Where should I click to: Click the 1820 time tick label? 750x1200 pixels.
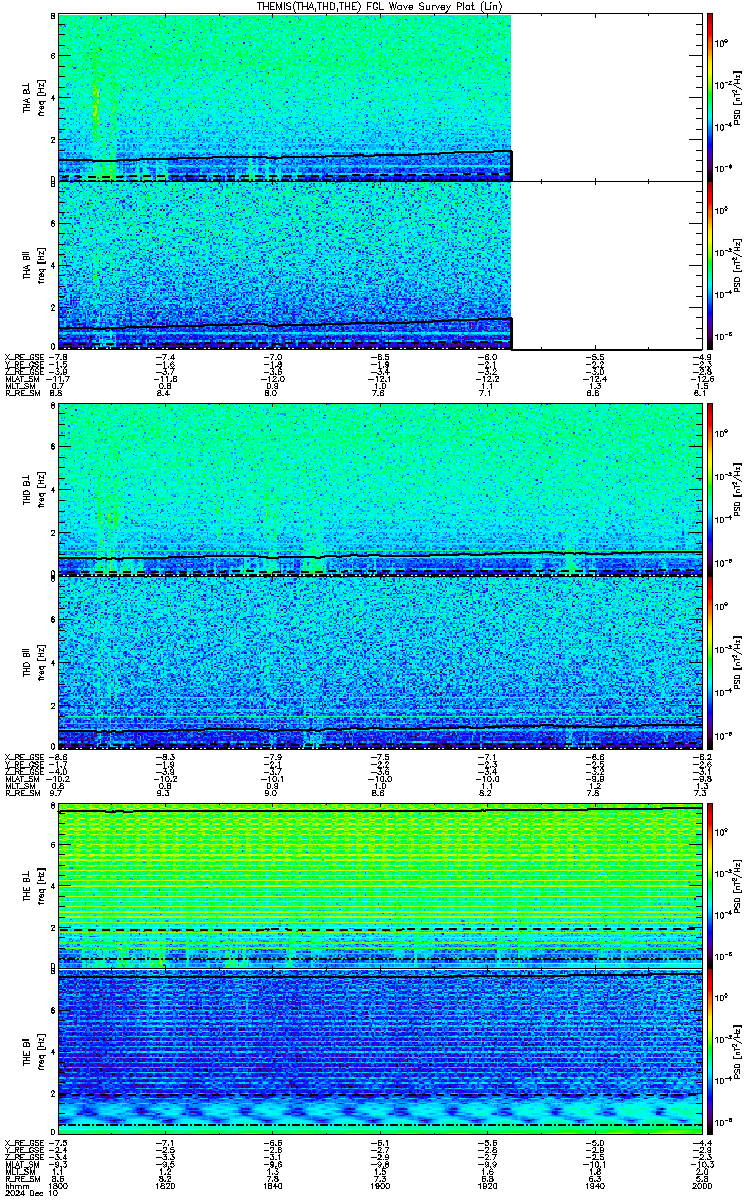[x=166, y=1186]
